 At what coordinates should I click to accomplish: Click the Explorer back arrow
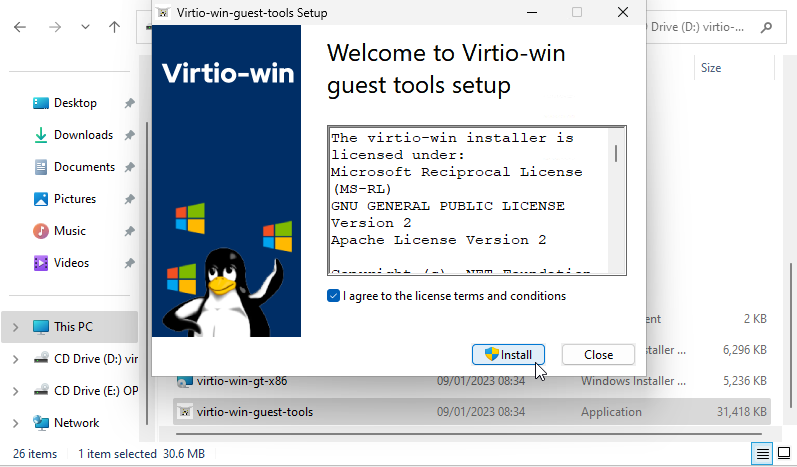pyautogui.click(x=20, y=28)
